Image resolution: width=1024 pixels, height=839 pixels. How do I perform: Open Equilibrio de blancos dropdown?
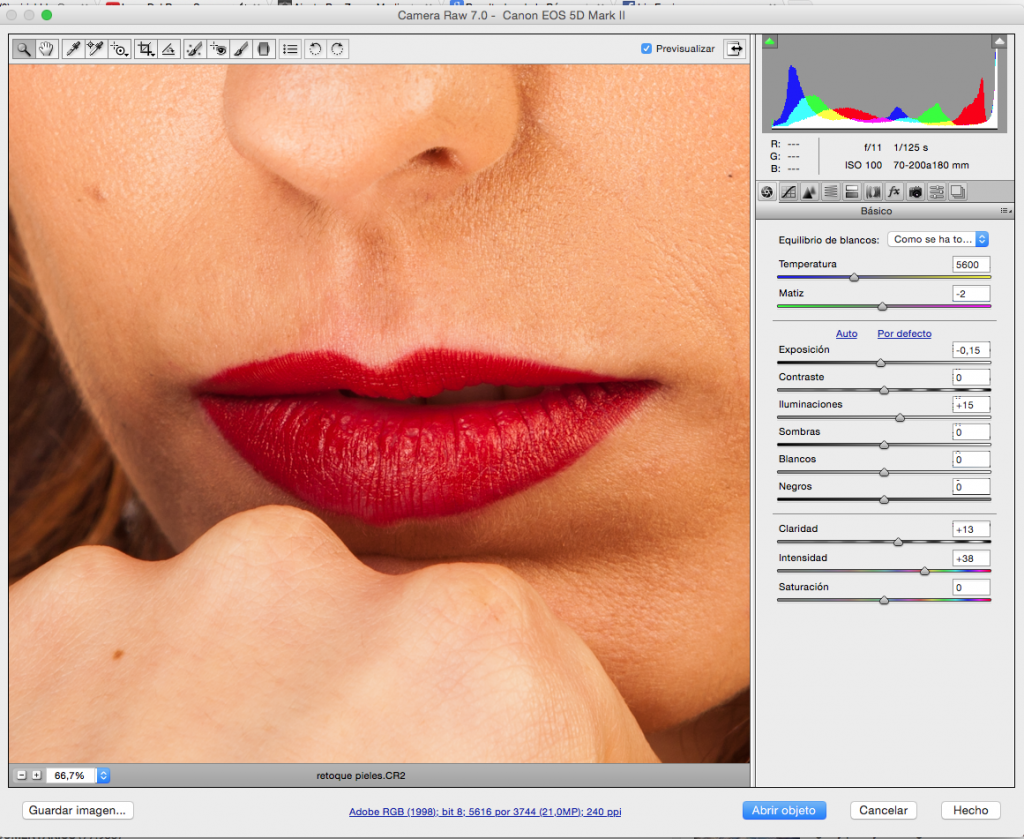[x=938, y=240]
